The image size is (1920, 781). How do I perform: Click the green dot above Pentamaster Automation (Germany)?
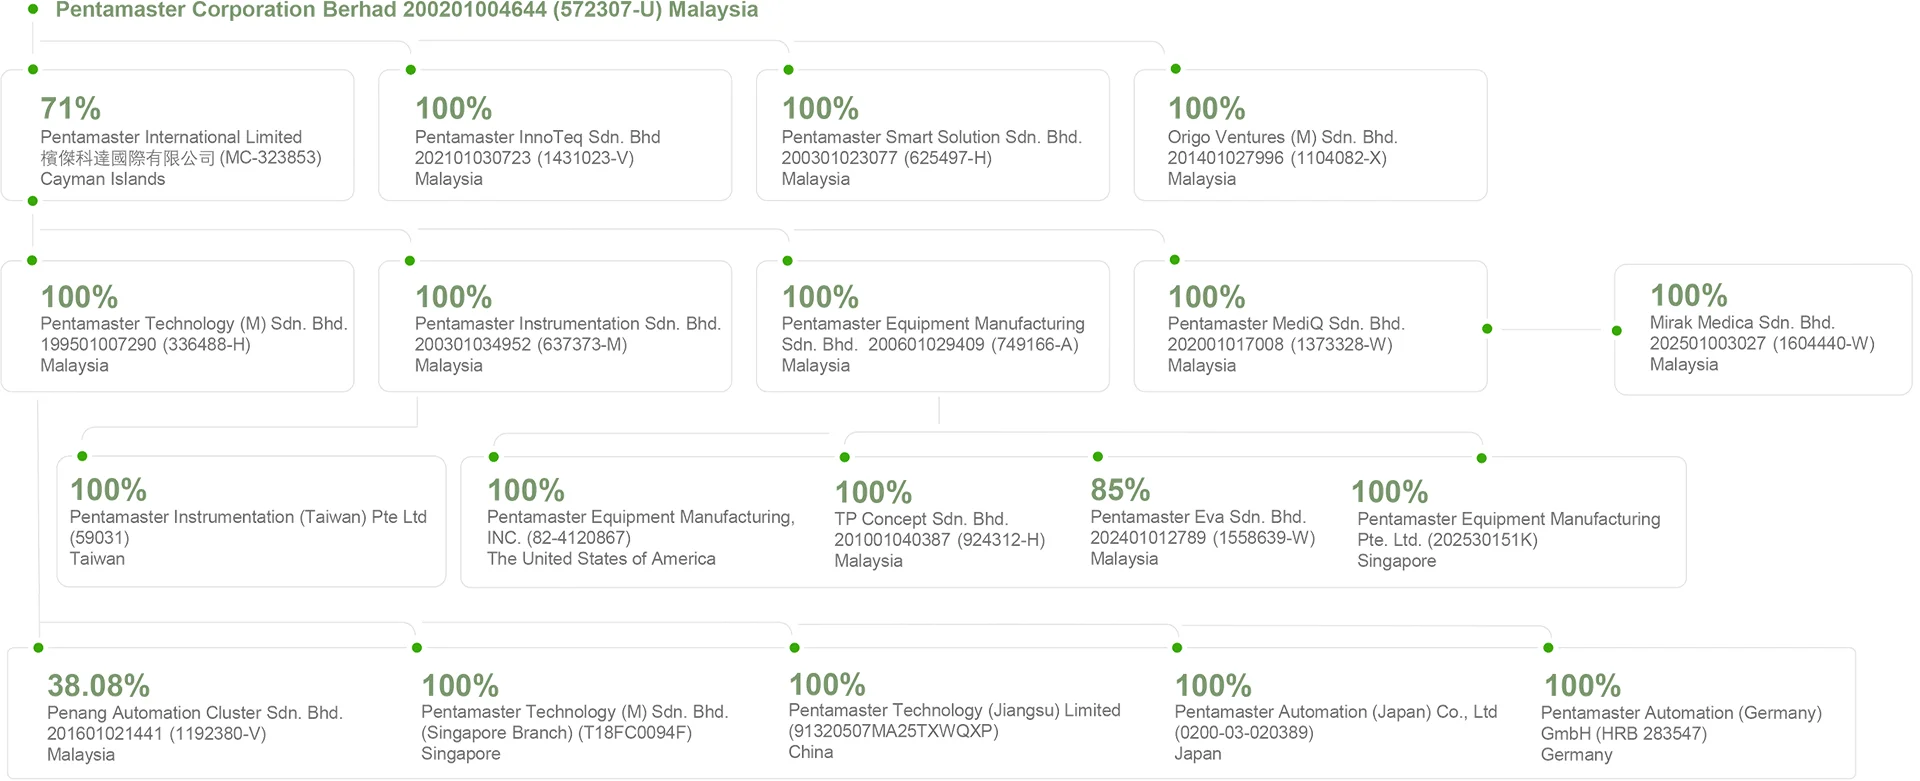click(1548, 648)
